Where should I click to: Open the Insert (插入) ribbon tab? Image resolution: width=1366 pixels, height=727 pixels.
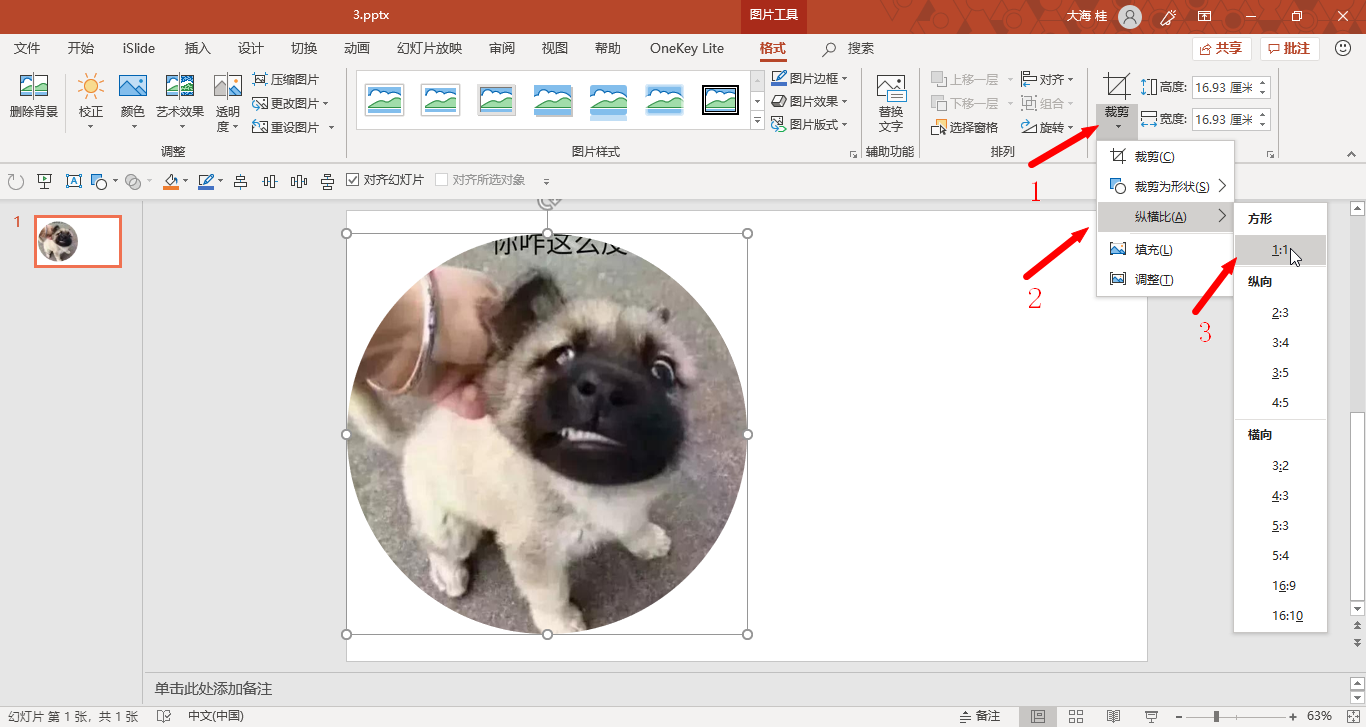[198, 48]
